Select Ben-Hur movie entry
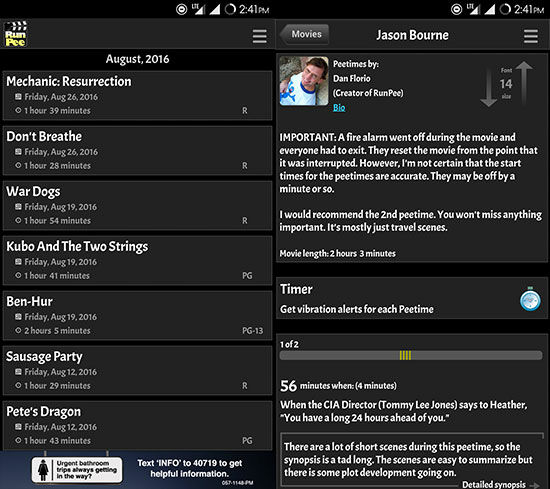Screen dimensions: 550x489 pos(137,316)
